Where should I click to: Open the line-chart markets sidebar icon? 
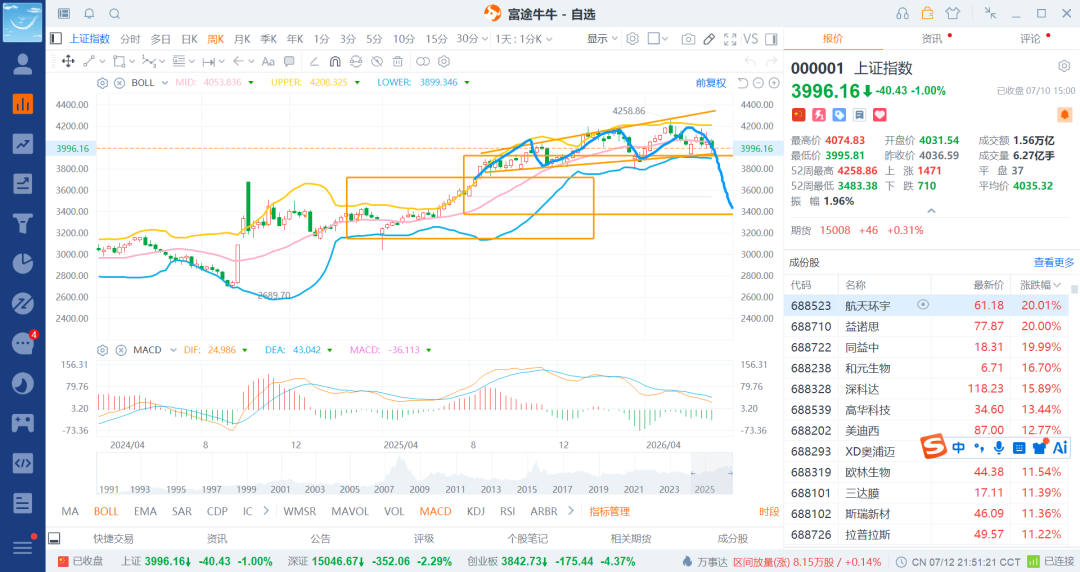click(x=23, y=144)
